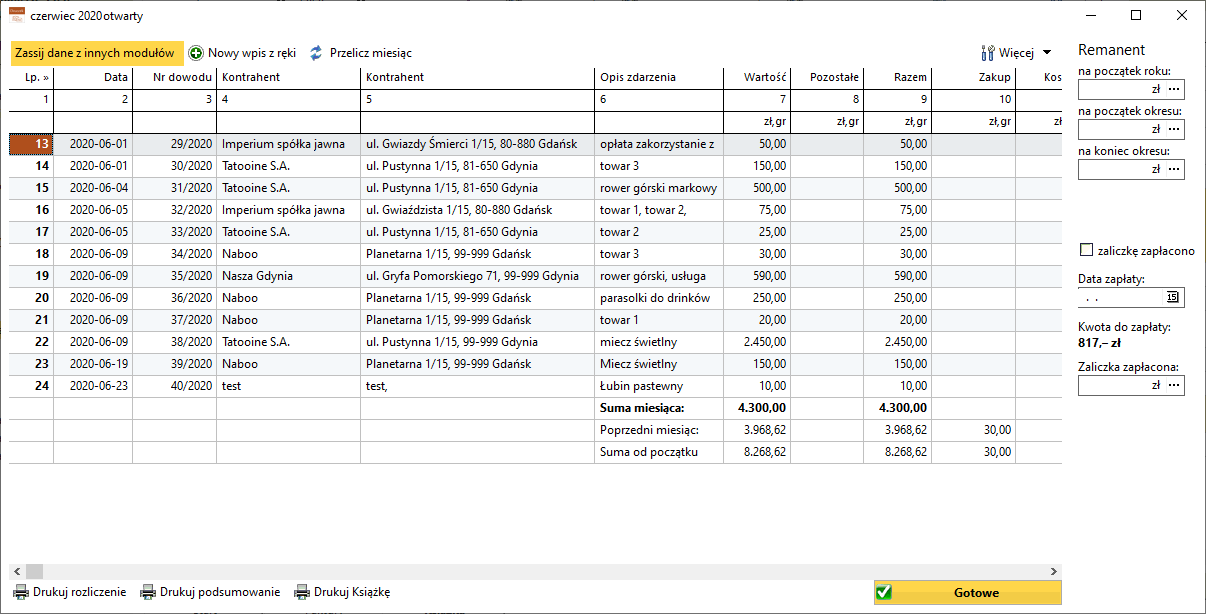Viewport: 1206px width, 614px height.
Task: Sort by the Data column header
Action: click(x=93, y=77)
